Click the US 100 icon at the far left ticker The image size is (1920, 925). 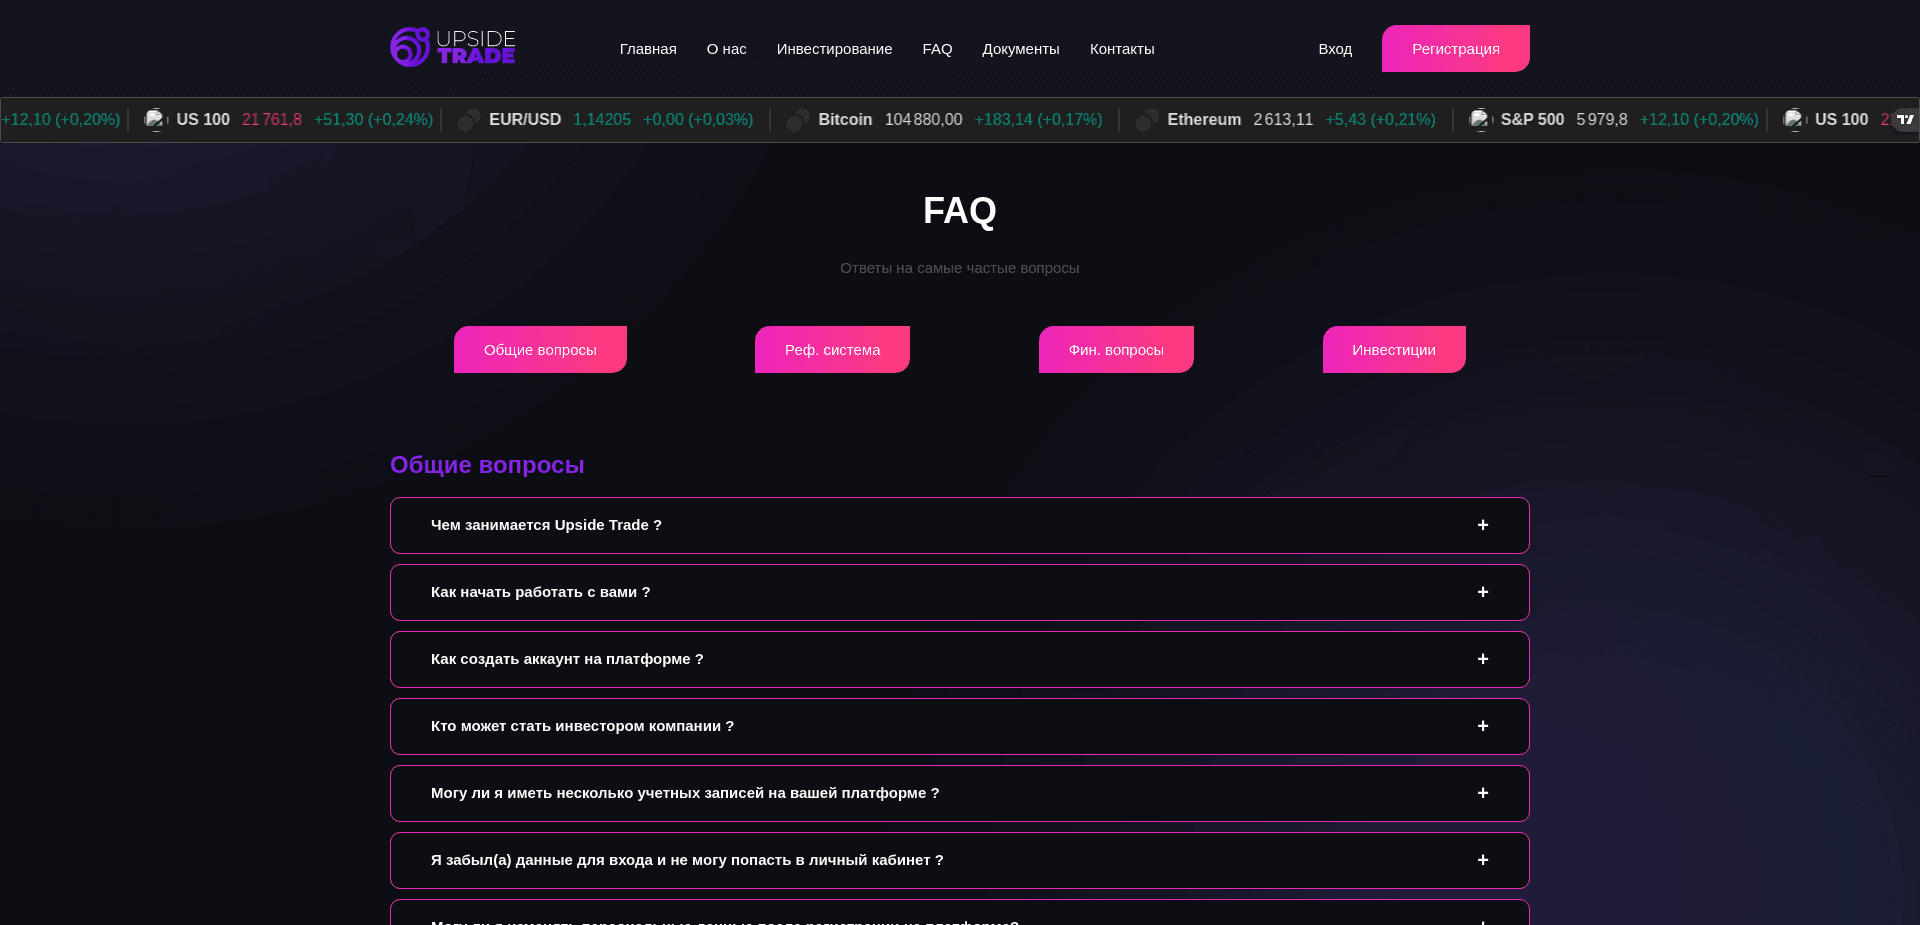click(156, 119)
